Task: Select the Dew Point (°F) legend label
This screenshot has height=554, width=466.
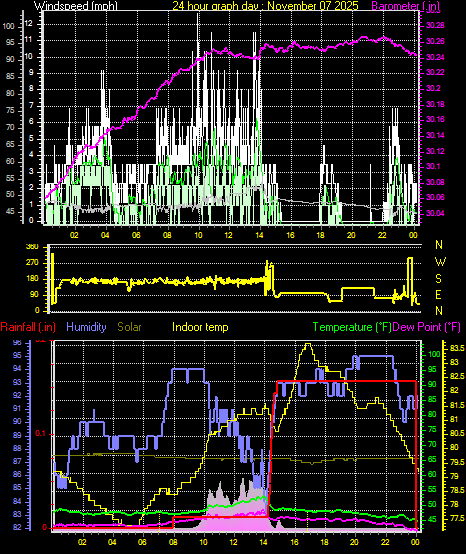Action: click(x=426, y=327)
